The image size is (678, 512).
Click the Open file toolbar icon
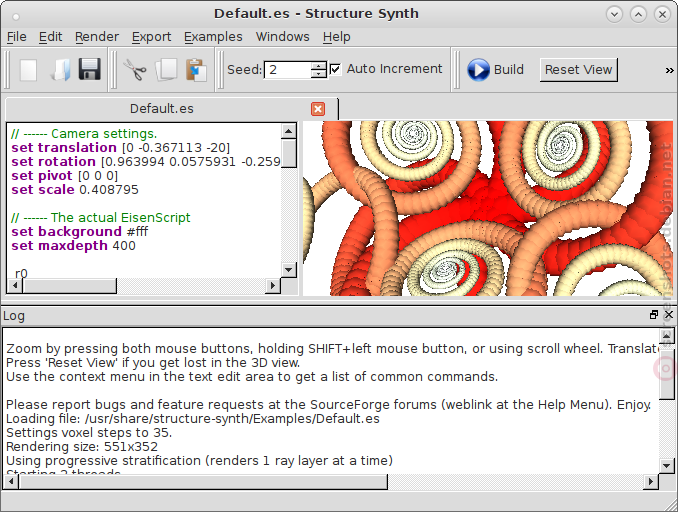(x=60, y=70)
